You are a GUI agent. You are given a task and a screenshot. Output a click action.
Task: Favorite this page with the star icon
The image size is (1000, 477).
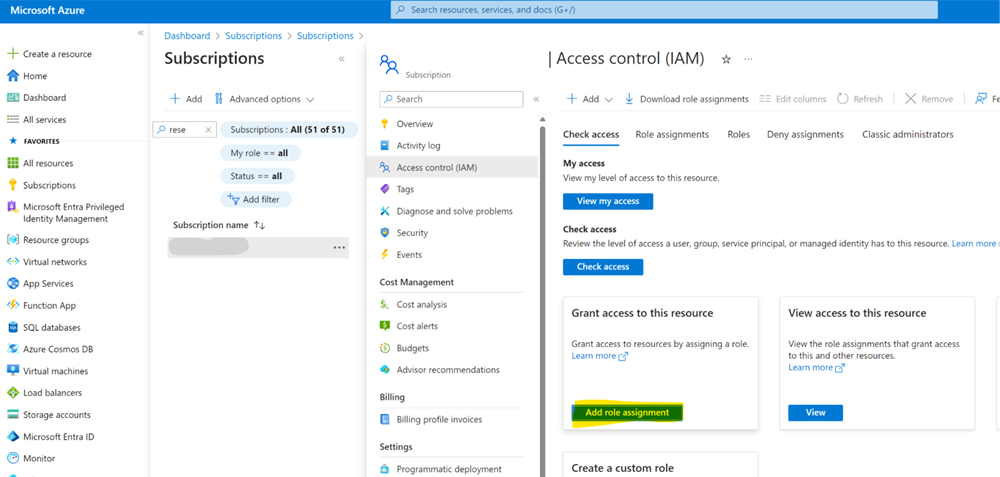click(726, 59)
